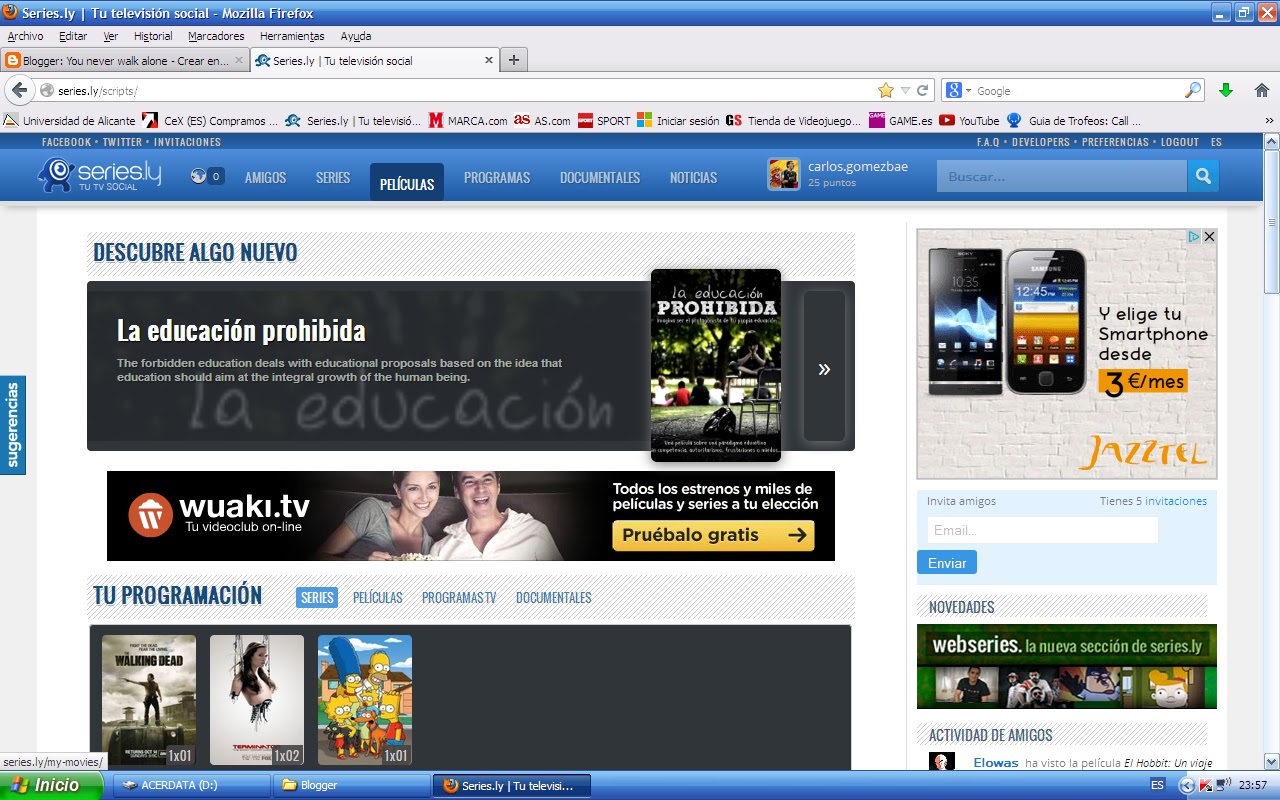
Task: Close the Series.ly browser tab
Action: tap(489, 60)
